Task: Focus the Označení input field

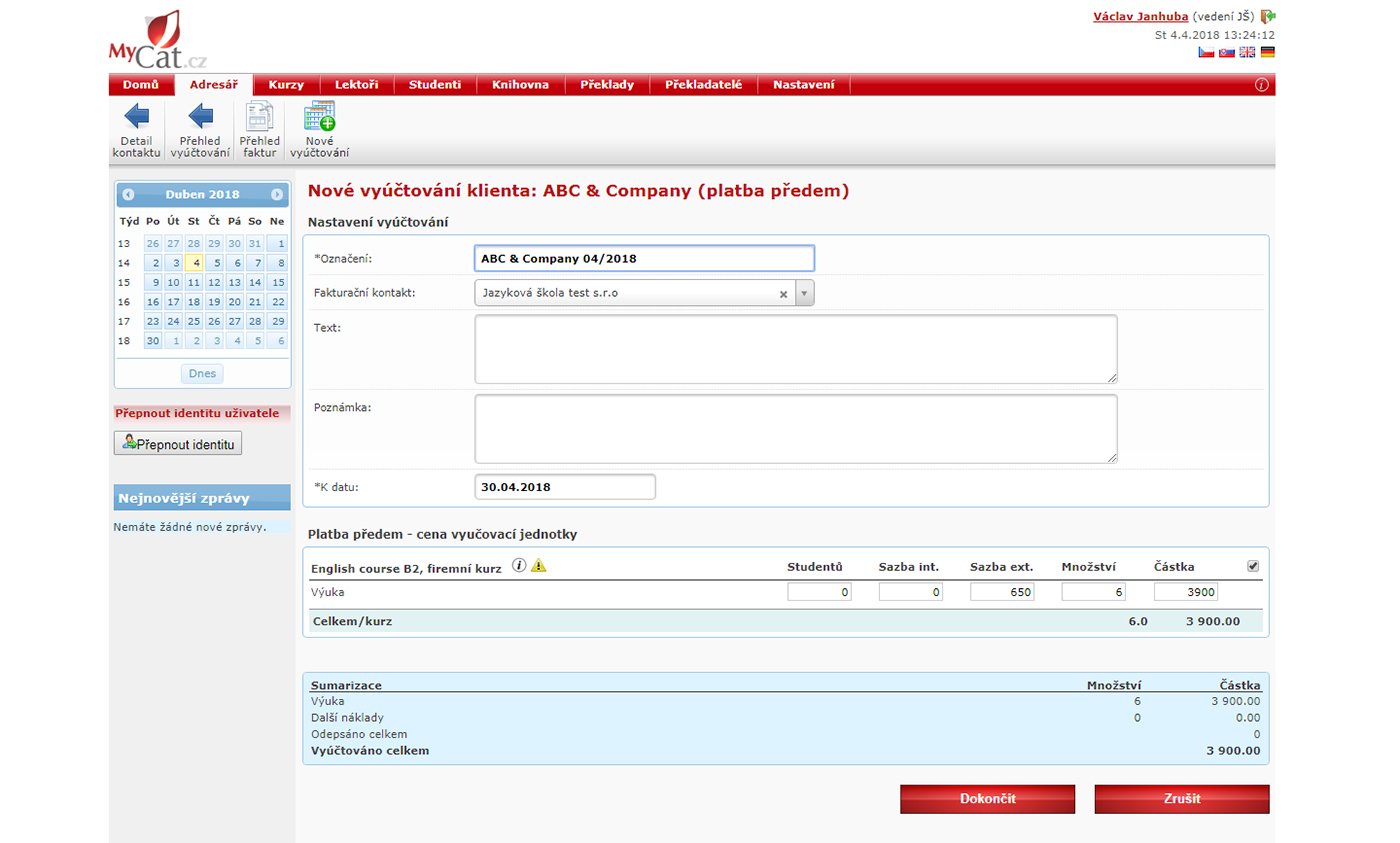Action: coord(644,258)
